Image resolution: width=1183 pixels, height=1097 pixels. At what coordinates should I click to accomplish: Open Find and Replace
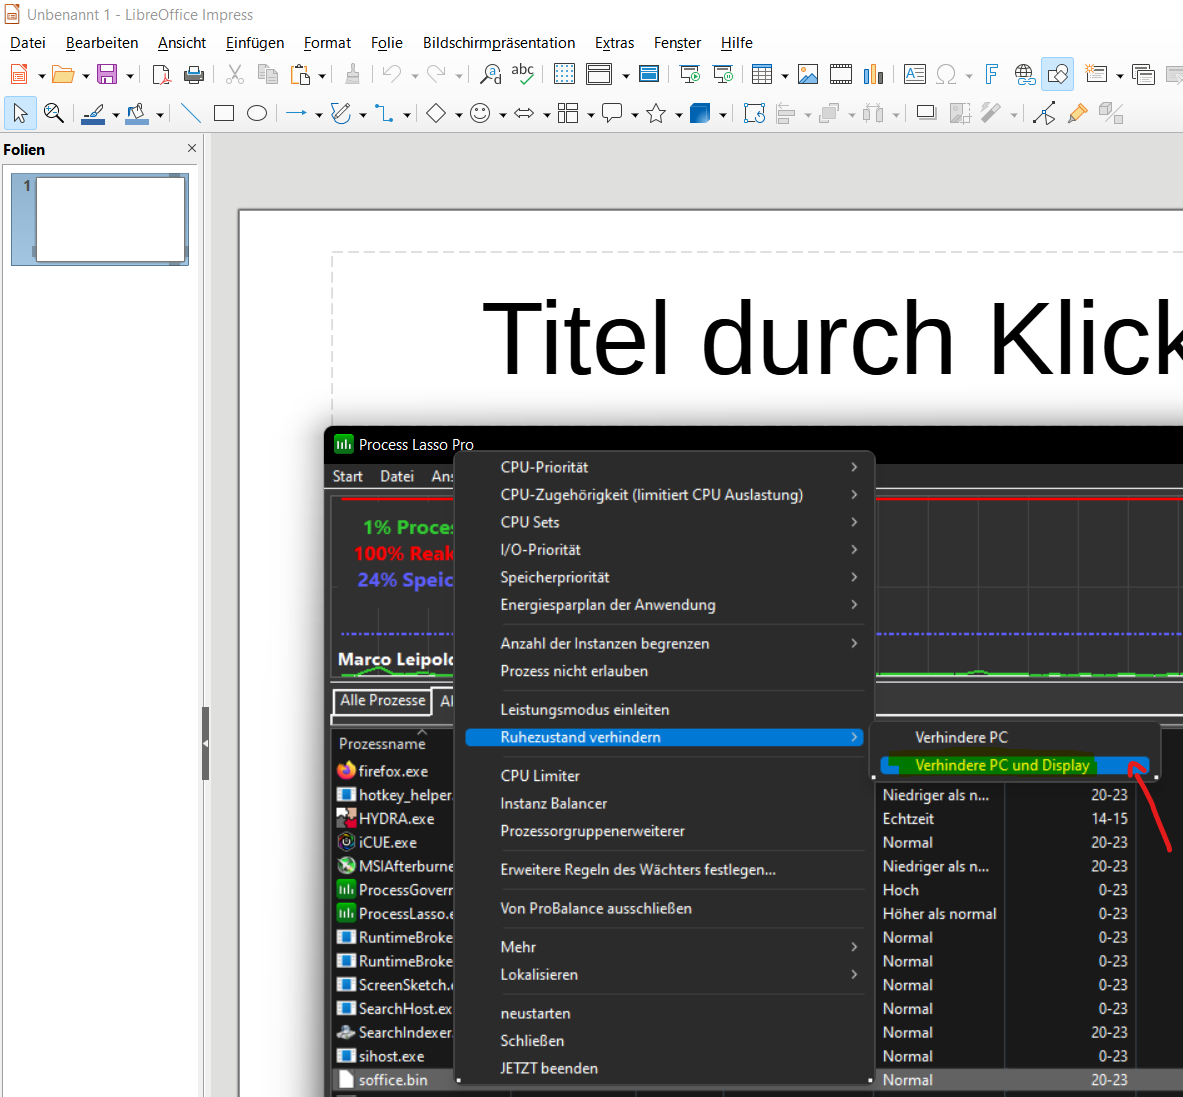[x=490, y=74]
